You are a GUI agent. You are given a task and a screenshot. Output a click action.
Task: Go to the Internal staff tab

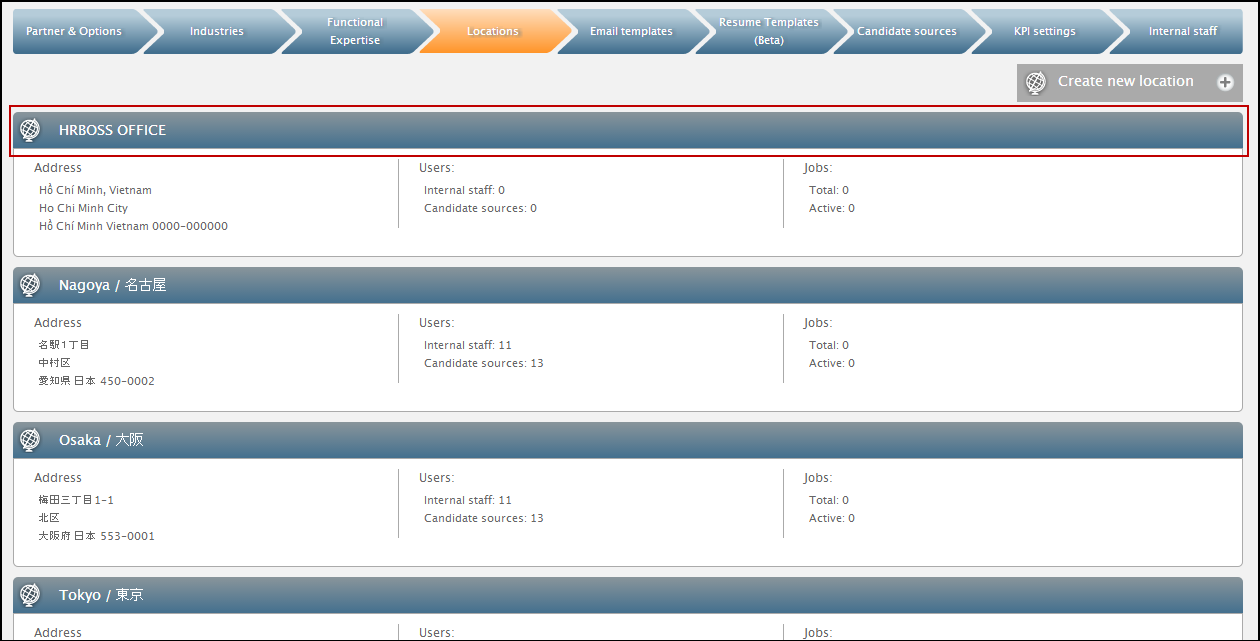tap(1183, 31)
